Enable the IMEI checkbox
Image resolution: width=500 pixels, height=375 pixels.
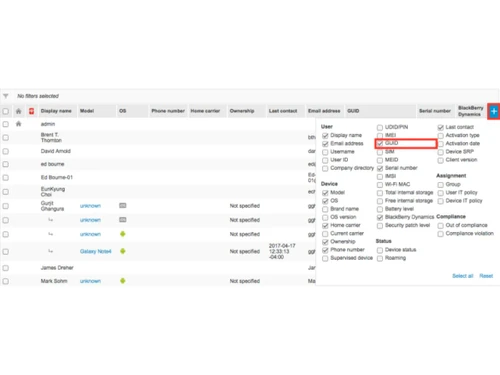(x=380, y=135)
